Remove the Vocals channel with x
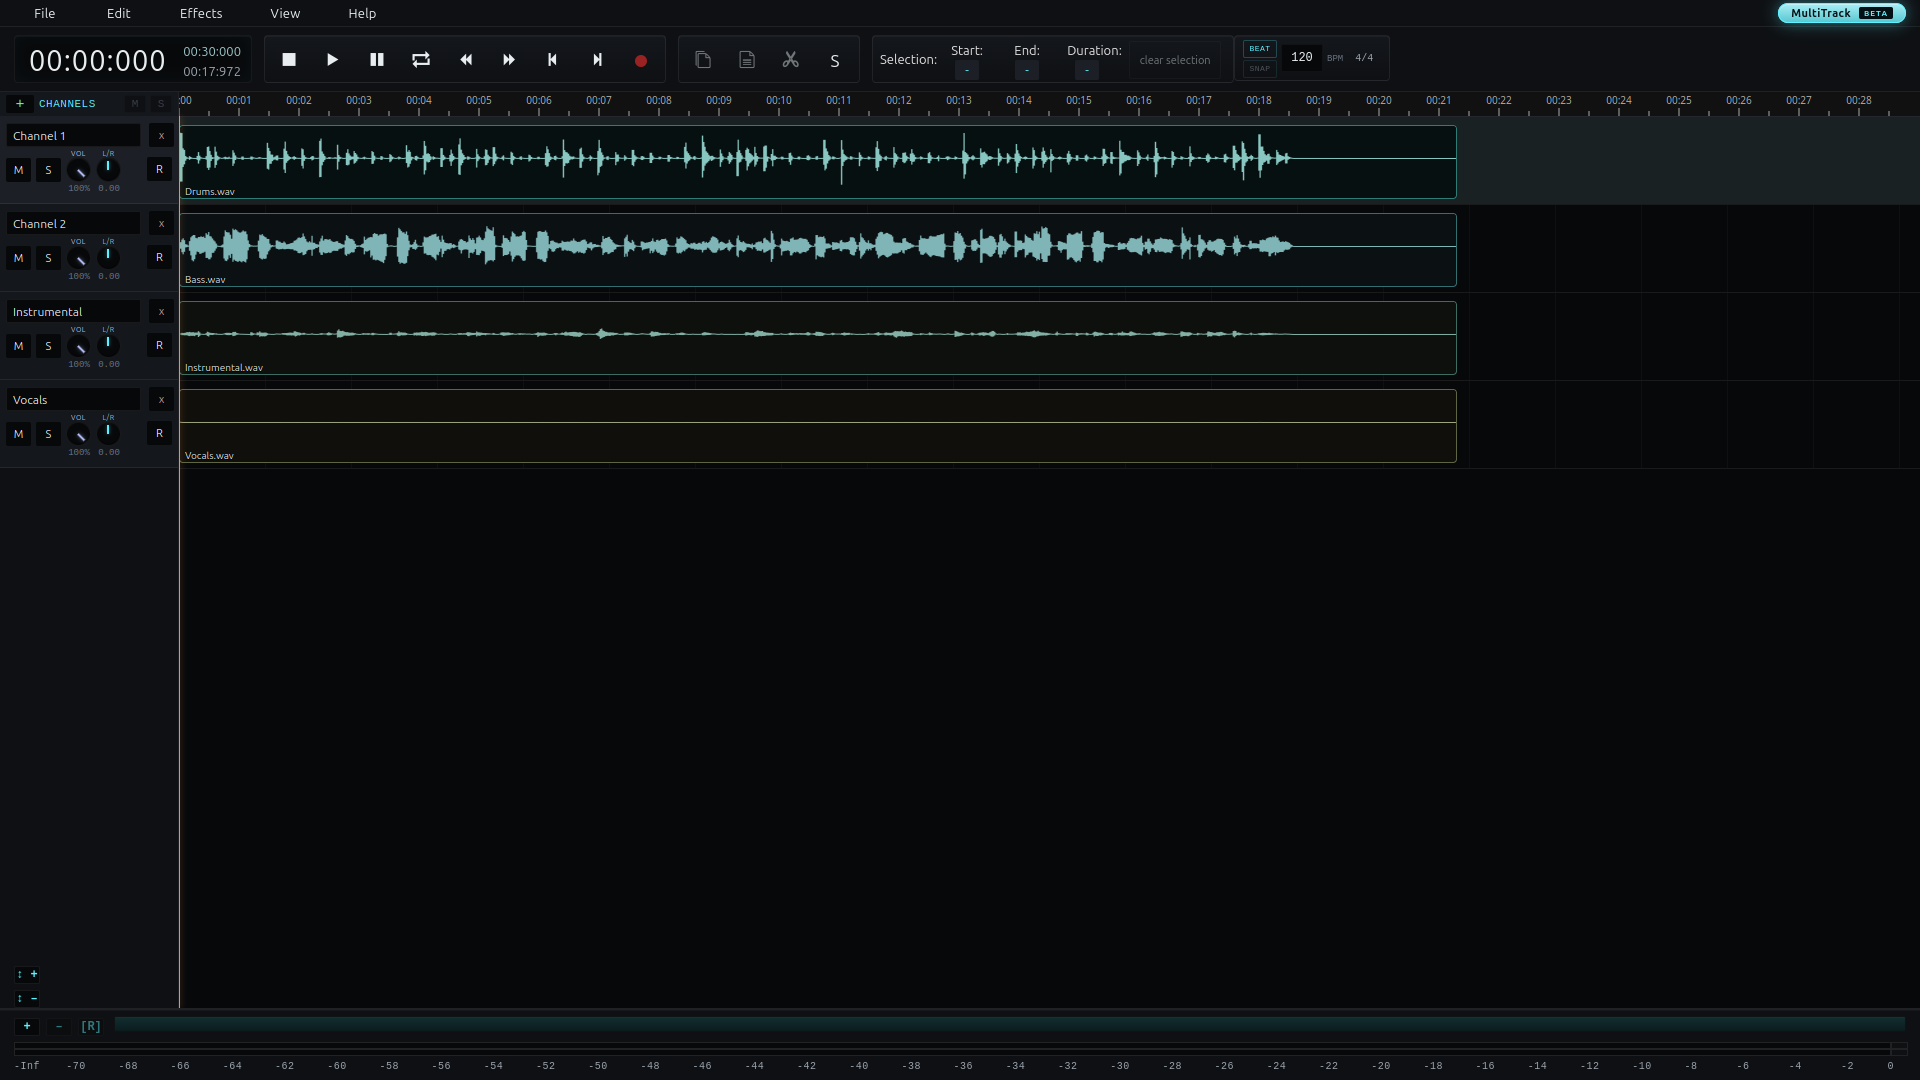Viewport: 1920px width, 1080px height. [x=161, y=400]
